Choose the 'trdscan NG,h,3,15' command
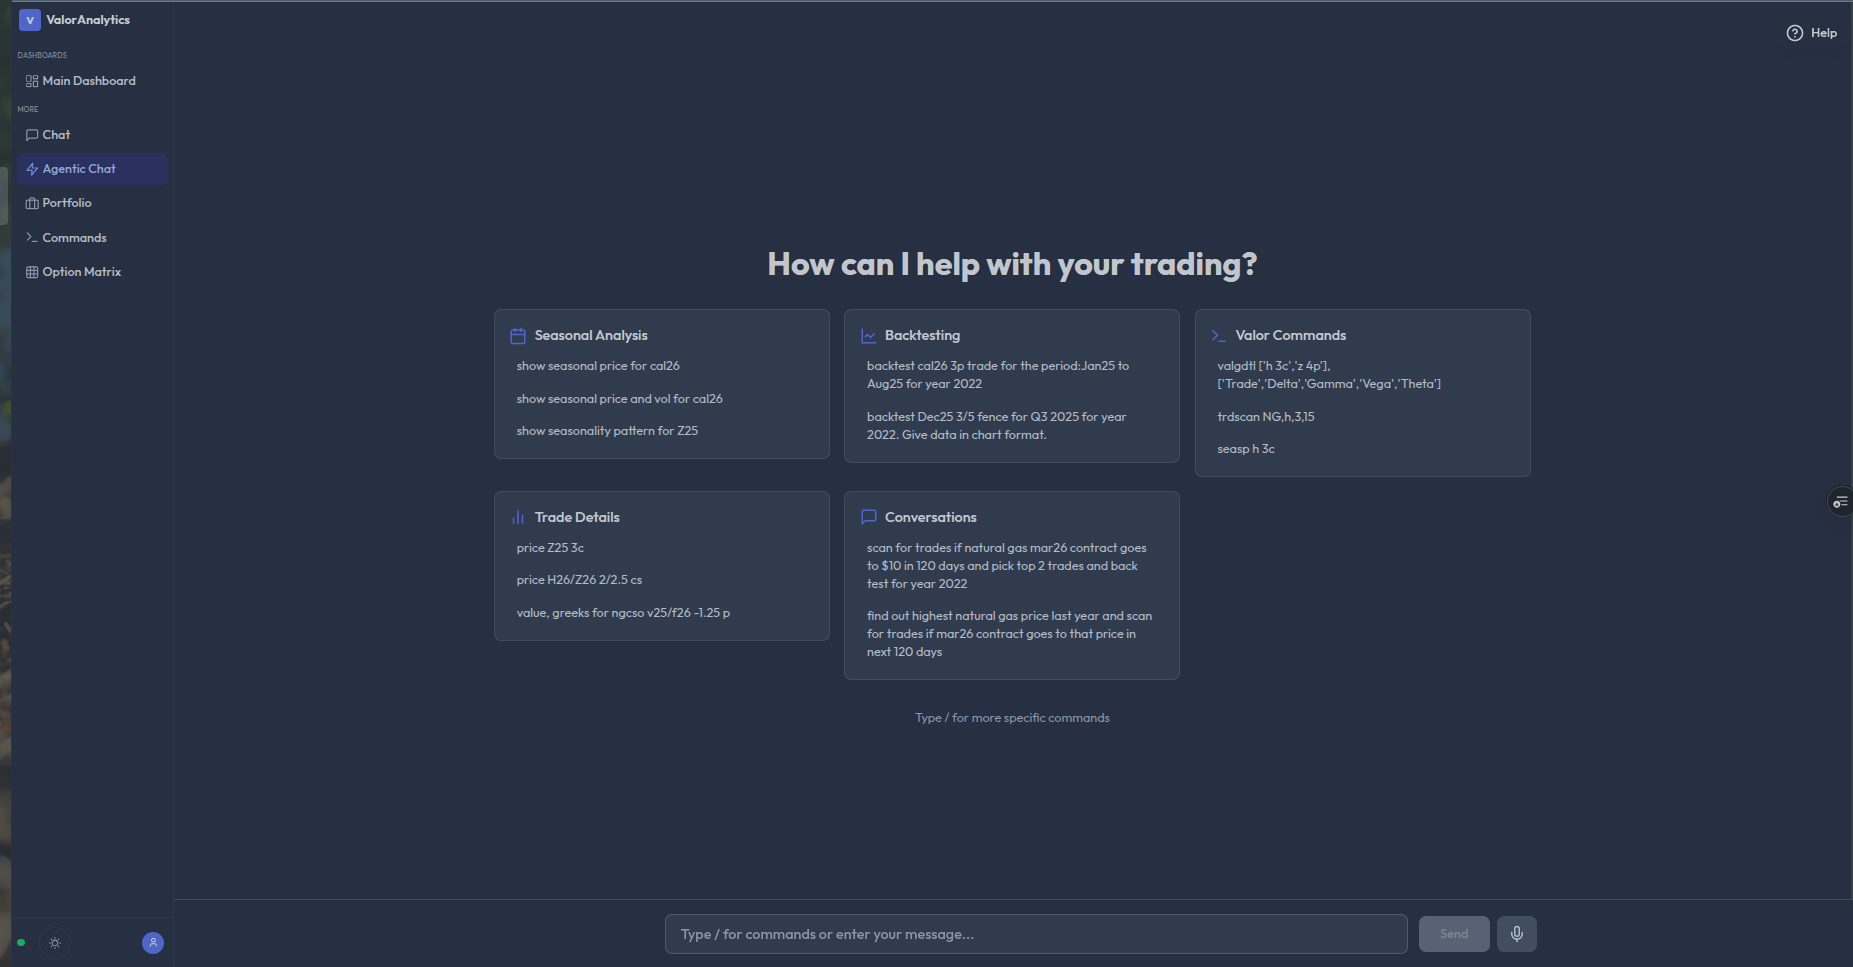The height and width of the screenshot is (967, 1853). coord(1265,417)
